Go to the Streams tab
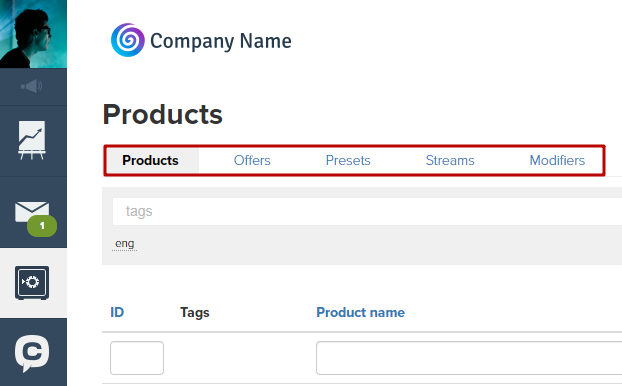The height and width of the screenshot is (386, 622). [x=450, y=160]
